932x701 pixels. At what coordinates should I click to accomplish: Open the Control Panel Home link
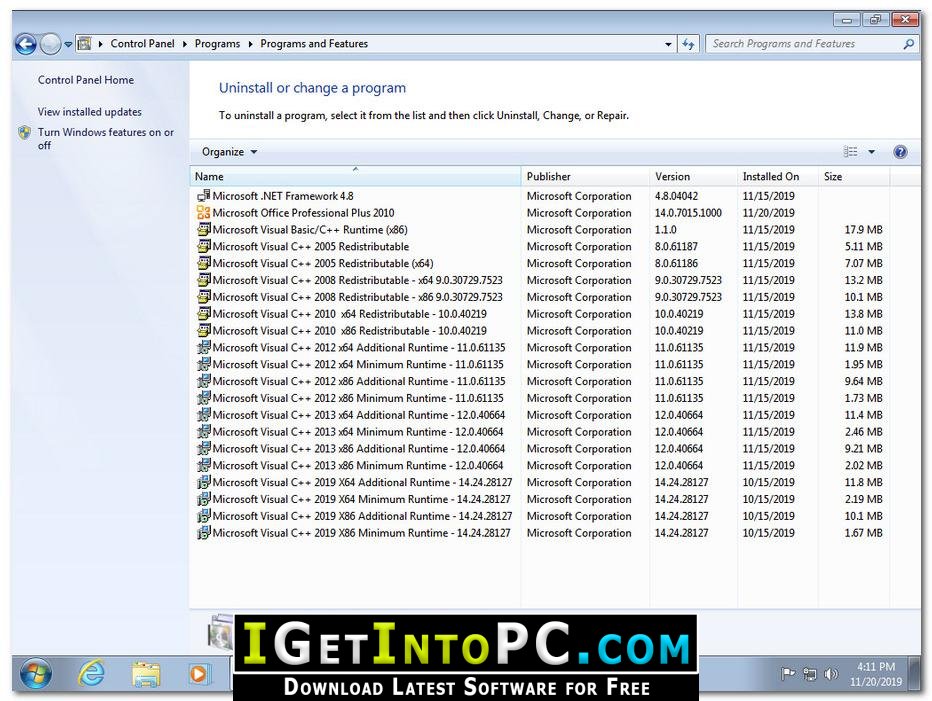(x=86, y=80)
